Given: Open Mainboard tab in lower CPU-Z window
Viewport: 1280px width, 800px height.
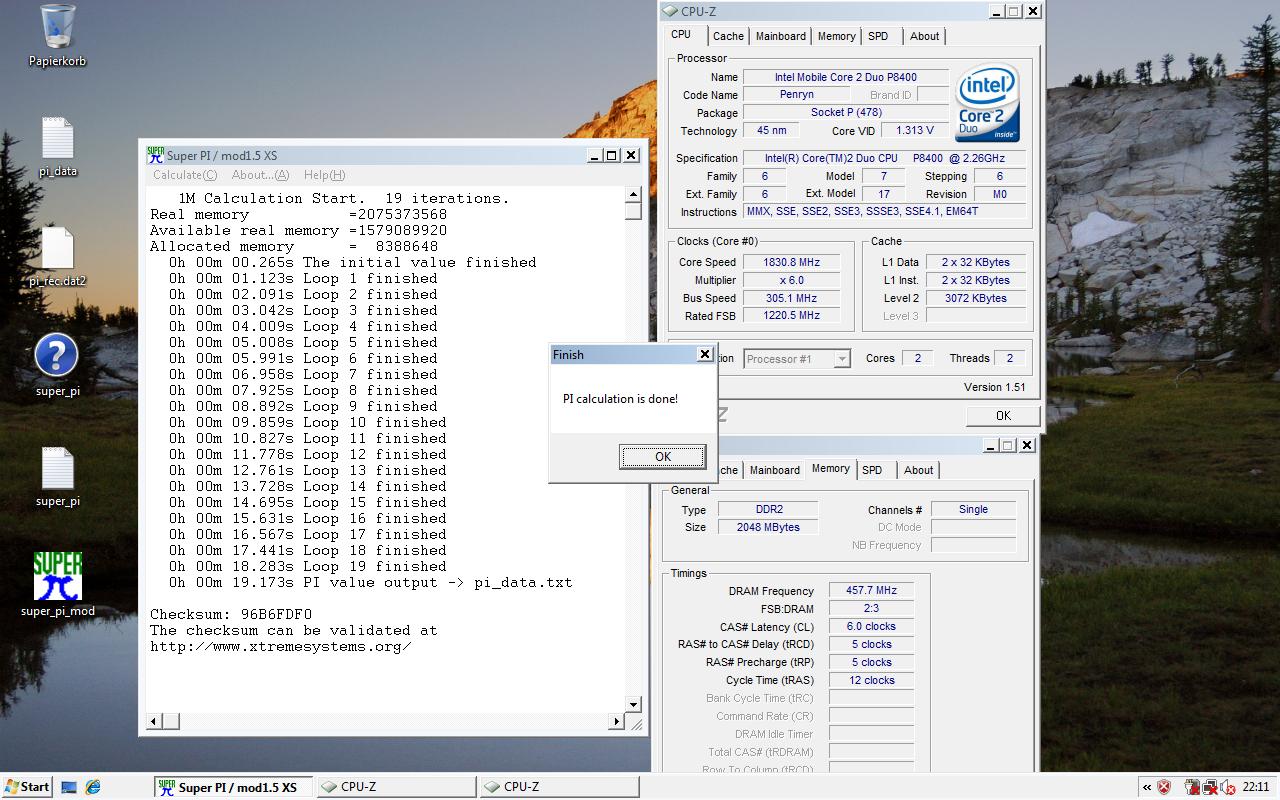Looking at the screenshot, I should point(775,470).
